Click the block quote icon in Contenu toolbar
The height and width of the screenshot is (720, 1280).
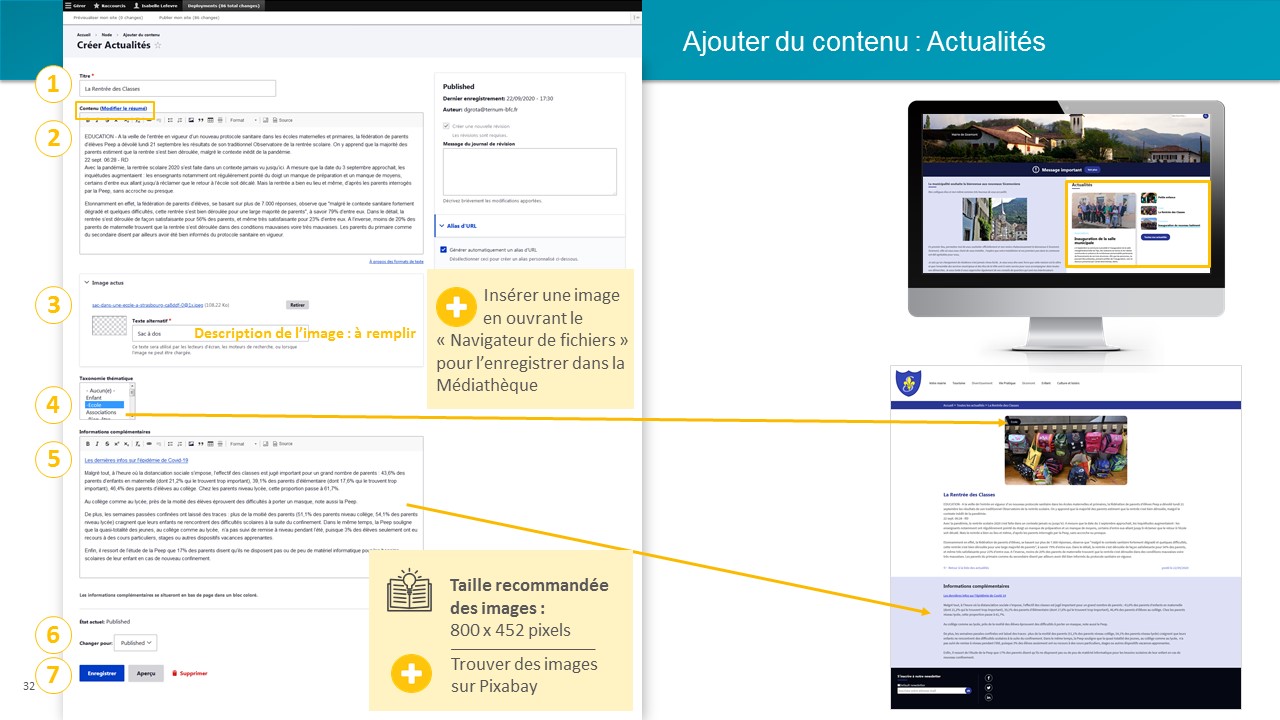pyautogui.click(x=200, y=120)
